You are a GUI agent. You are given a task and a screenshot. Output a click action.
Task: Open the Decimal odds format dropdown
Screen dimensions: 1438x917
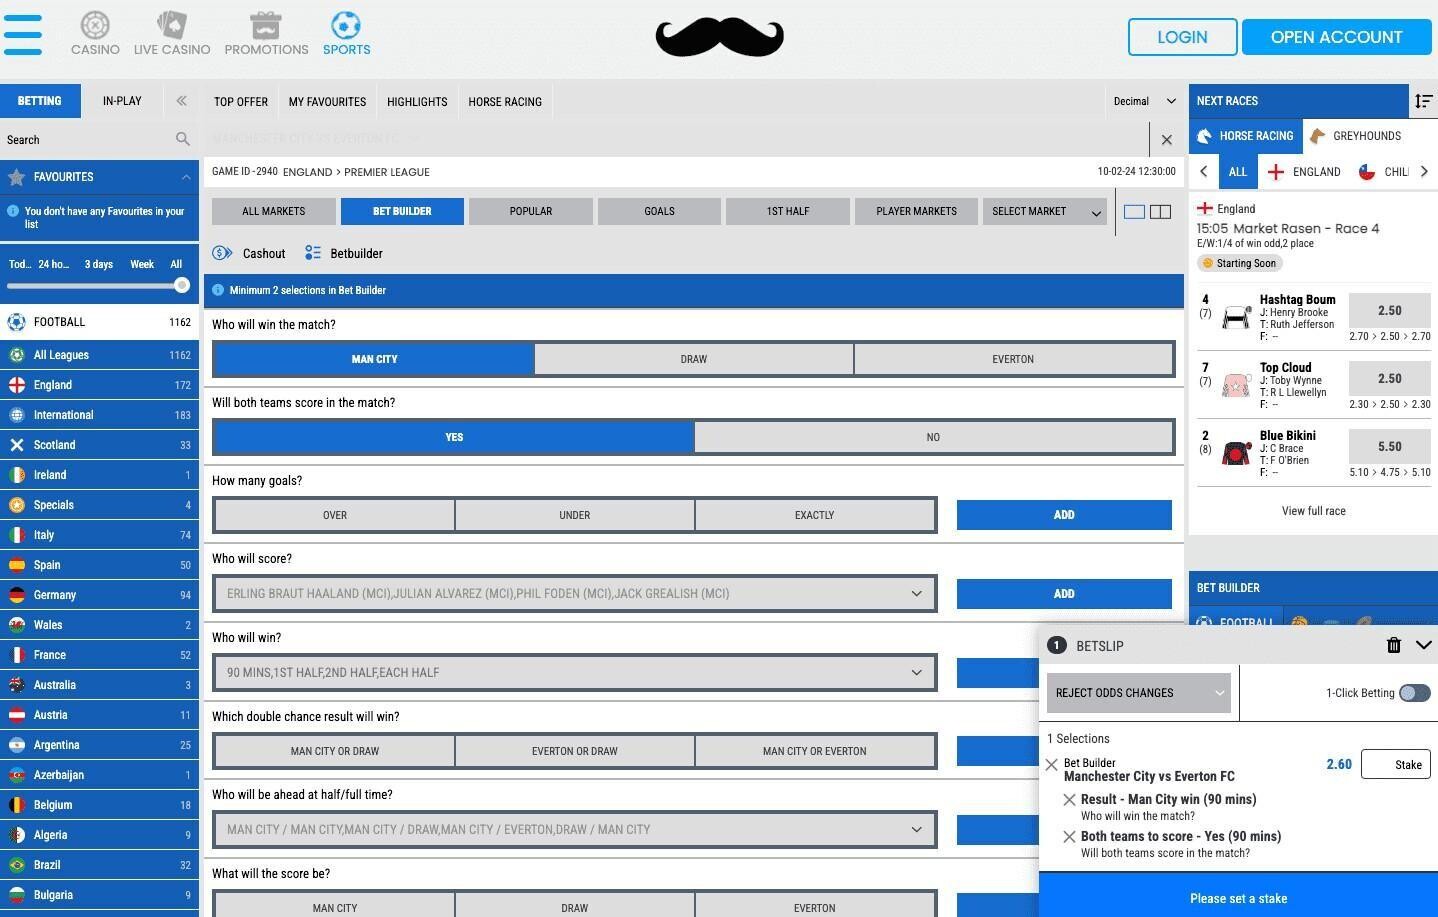pos(1145,101)
